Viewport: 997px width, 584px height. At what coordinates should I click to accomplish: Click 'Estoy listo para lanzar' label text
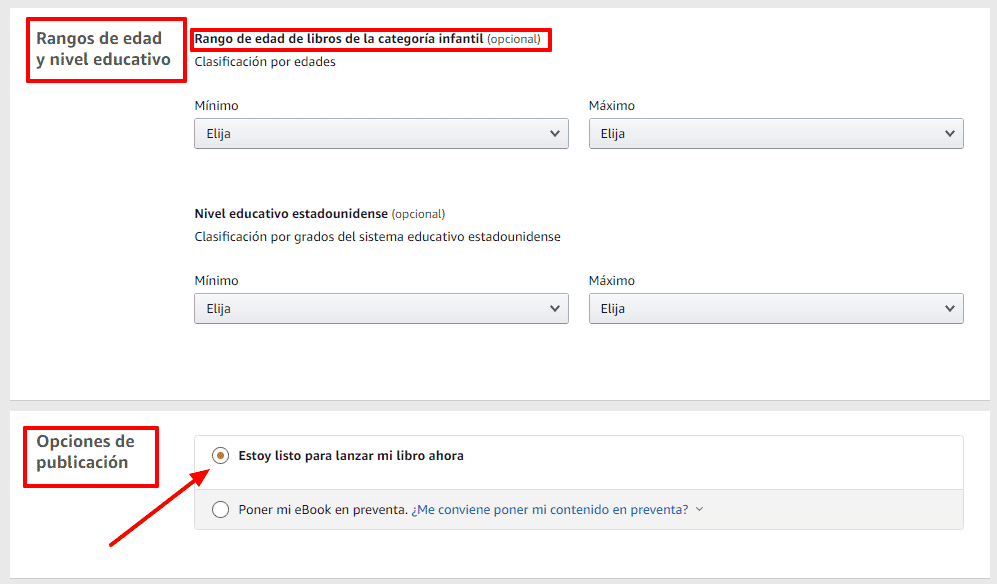[x=351, y=455]
